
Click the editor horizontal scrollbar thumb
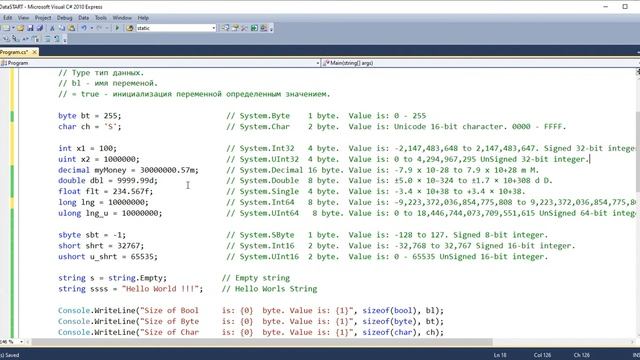pyautogui.click(x=262, y=342)
